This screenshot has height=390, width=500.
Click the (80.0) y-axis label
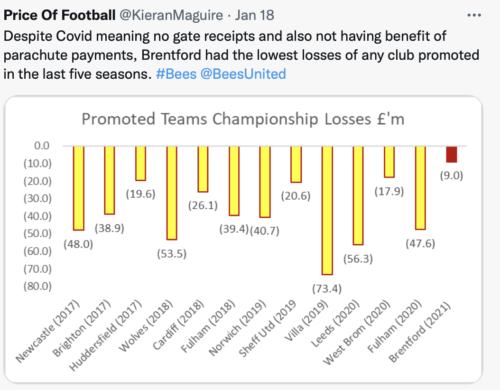(x=38, y=286)
